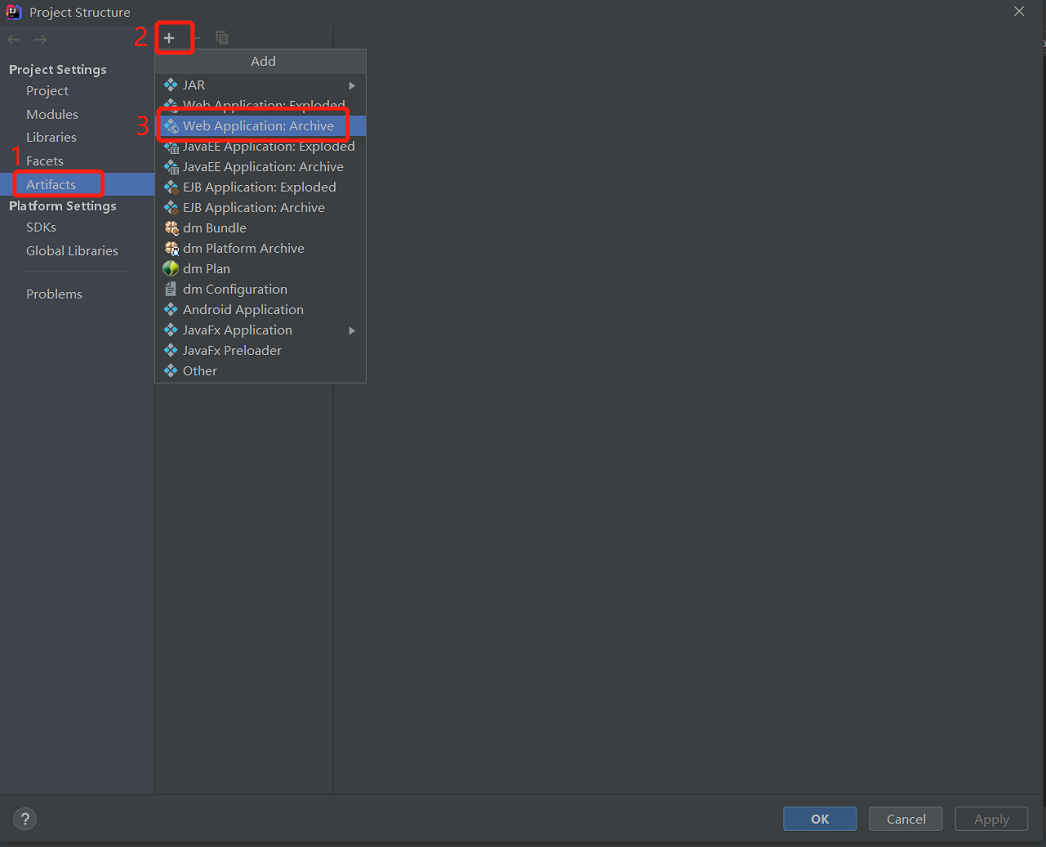Viewport: 1046px width, 847px height.
Task: Choose Web Application: Archive
Action: click(x=260, y=126)
